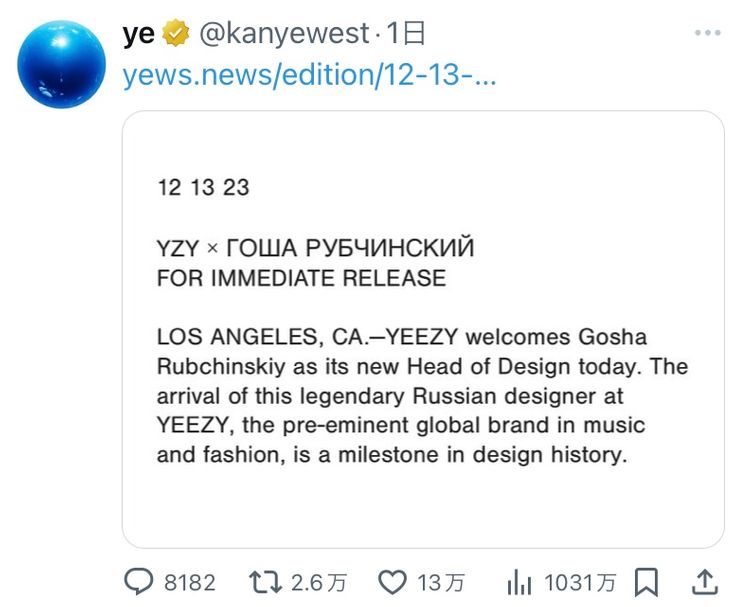The height and width of the screenshot is (607, 750).
Task: Click the "1日" post timestamp
Action: pyautogui.click(x=406, y=34)
